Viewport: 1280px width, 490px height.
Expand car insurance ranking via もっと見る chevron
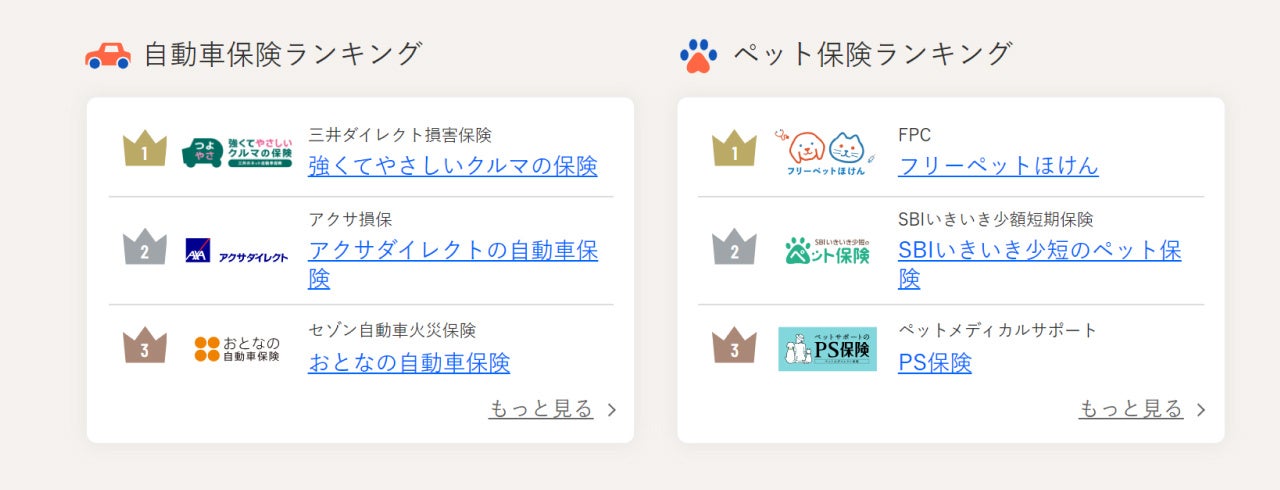click(x=612, y=410)
